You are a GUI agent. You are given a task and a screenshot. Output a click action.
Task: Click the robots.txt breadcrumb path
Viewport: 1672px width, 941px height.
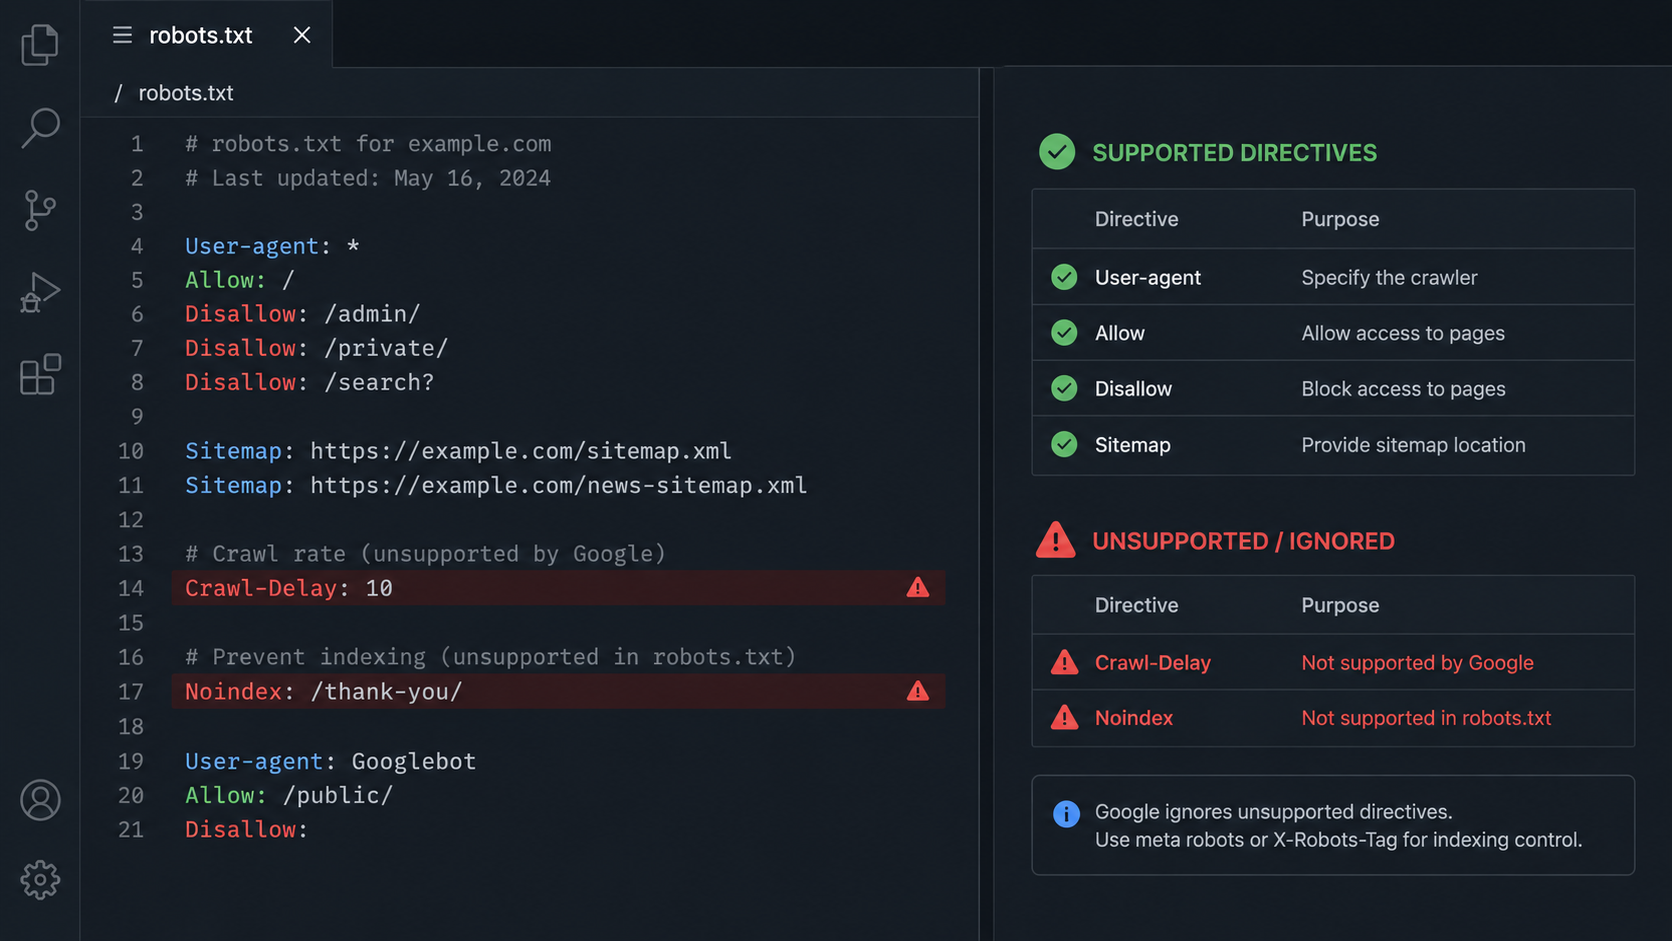(x=186, y=93)
